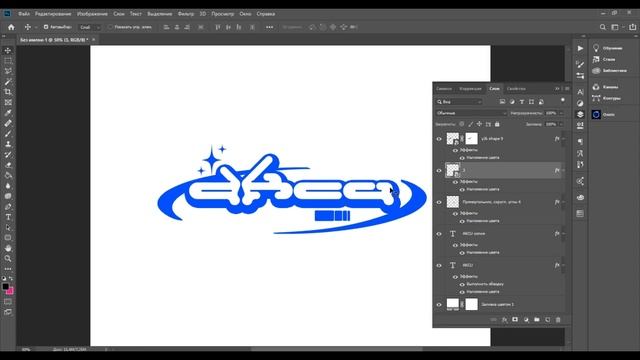Create a new layer icon
640x360 pixels.
[547, 320]
